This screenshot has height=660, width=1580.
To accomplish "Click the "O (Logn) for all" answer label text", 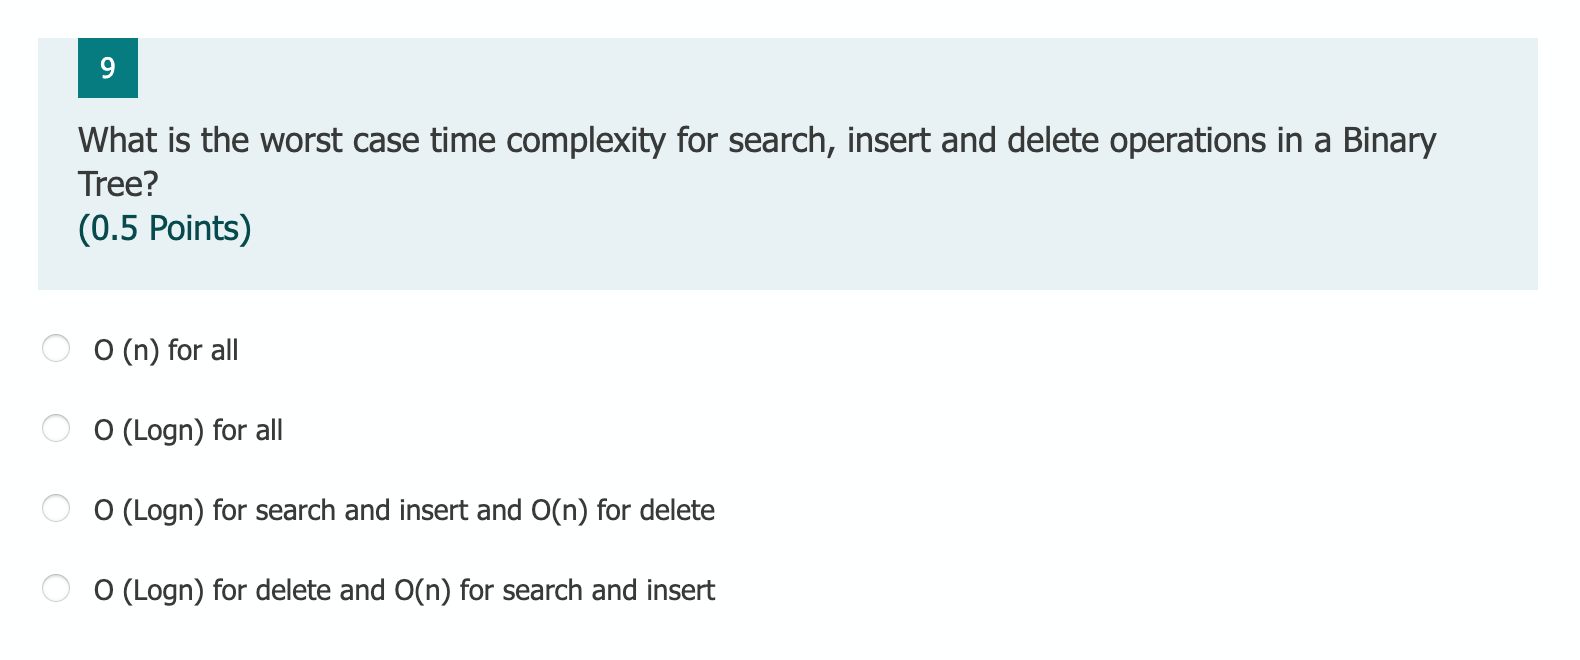I will point(188,430).
